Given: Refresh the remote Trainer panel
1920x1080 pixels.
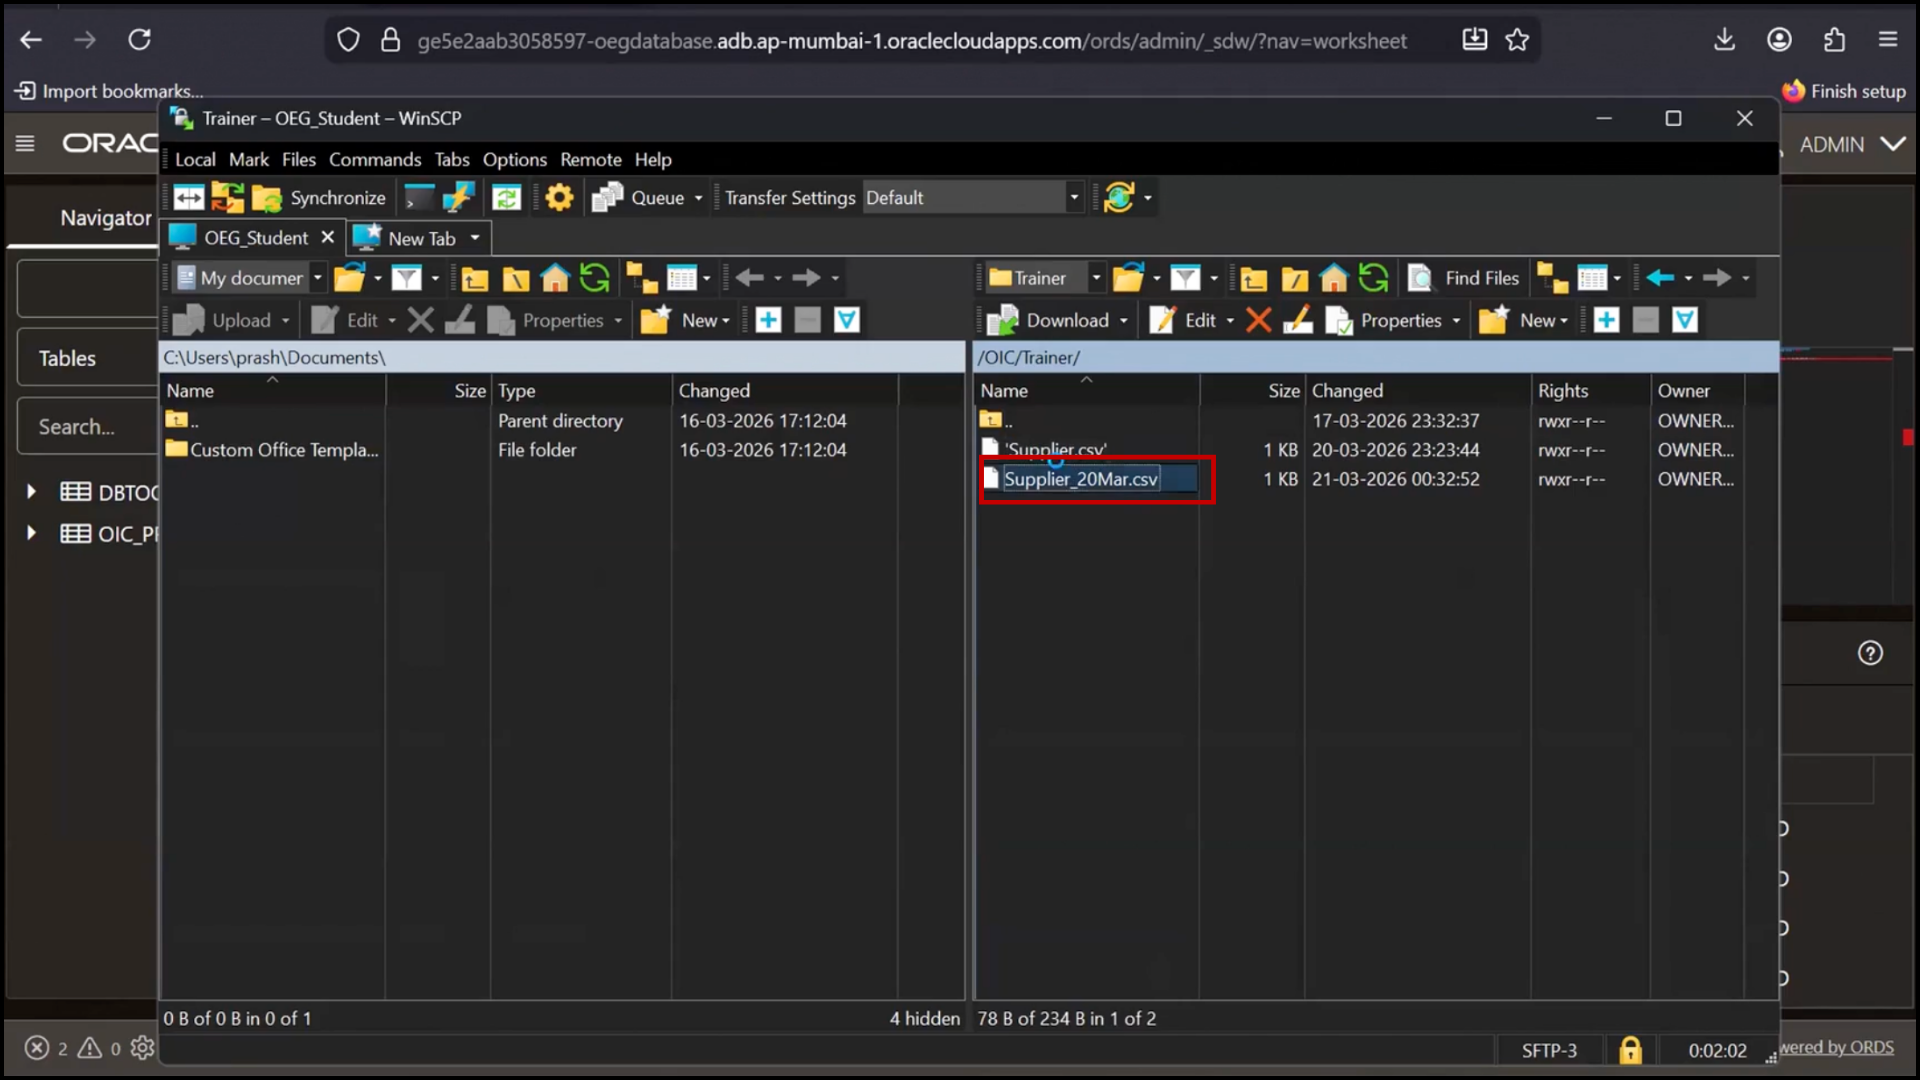Looking at the screenshot, I should (x=1373, y=278).
